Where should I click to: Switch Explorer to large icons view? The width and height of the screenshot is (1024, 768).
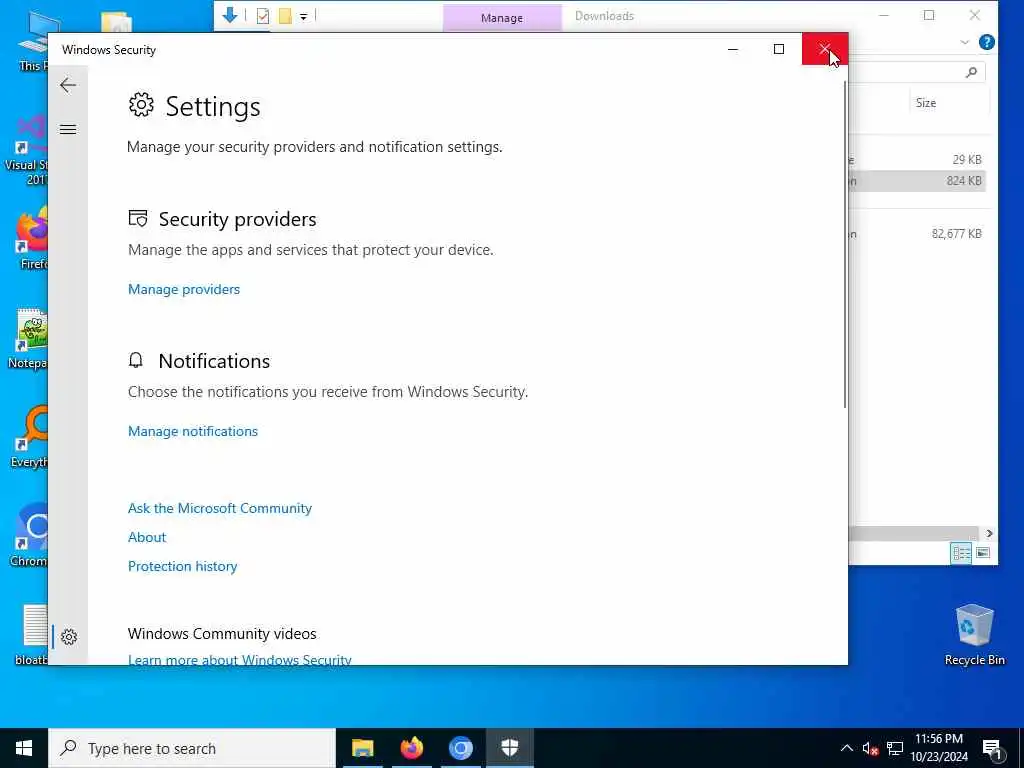coord(983,553)
